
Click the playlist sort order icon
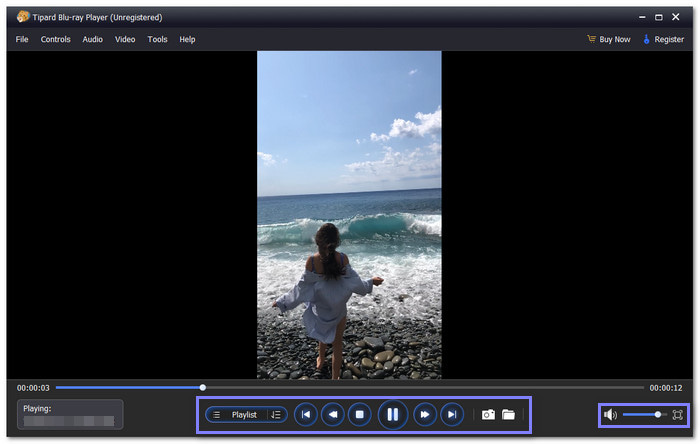(276, 415)
